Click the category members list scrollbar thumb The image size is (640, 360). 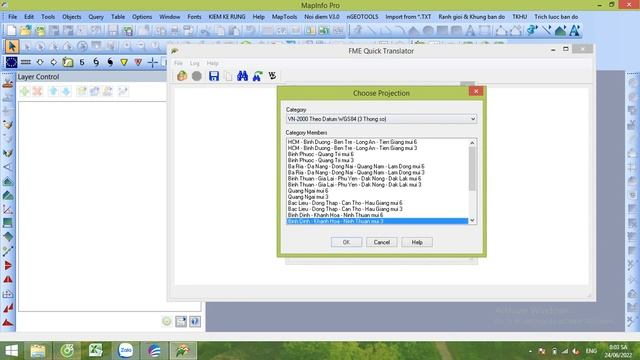[x=472, y=169]
